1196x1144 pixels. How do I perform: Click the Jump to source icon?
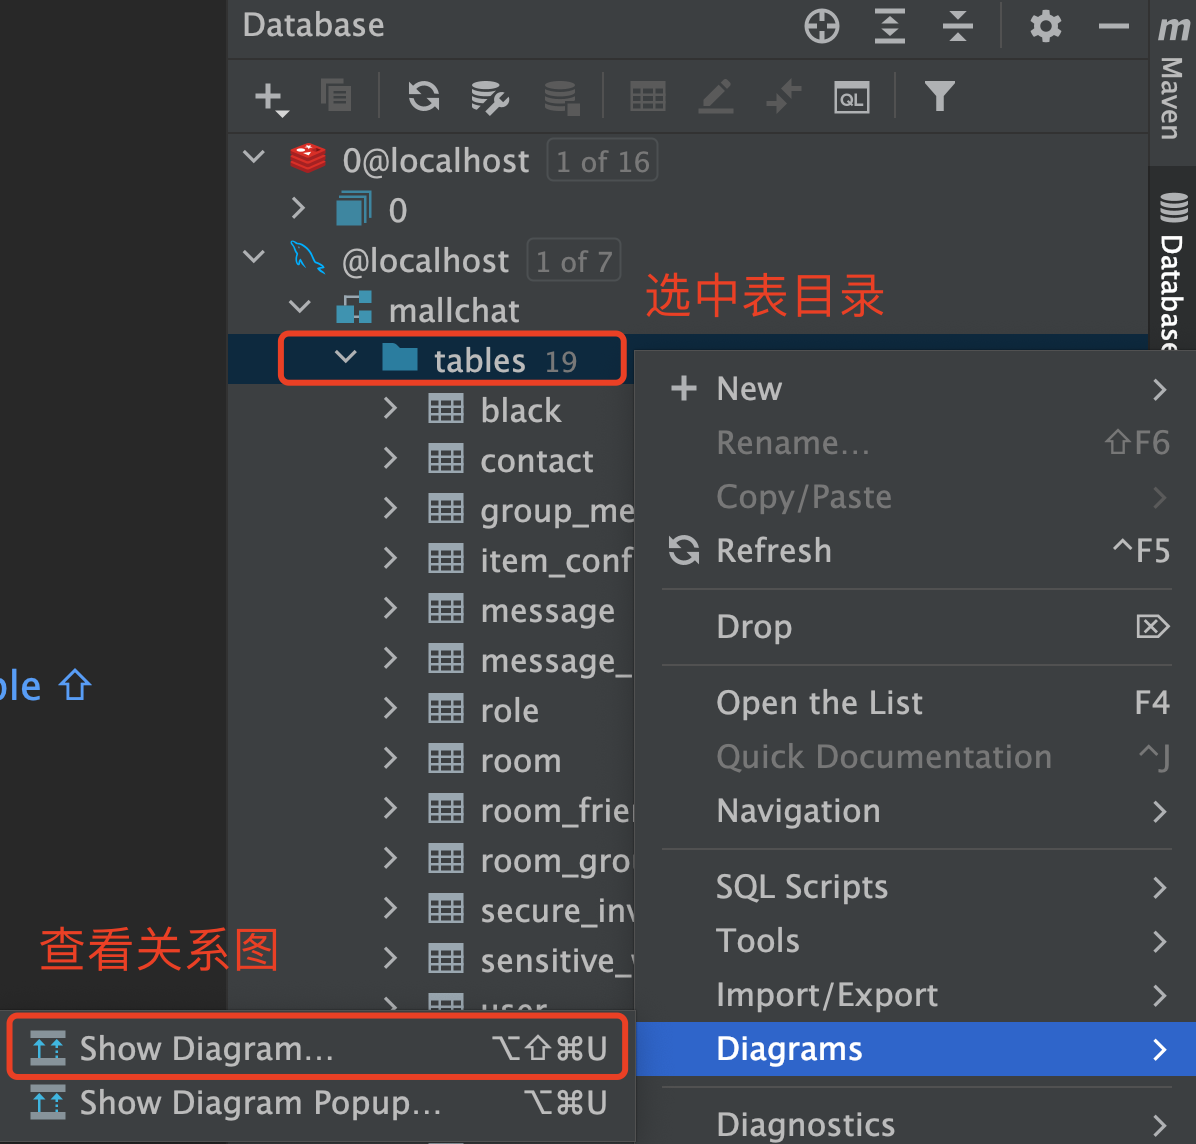(783, 97)
